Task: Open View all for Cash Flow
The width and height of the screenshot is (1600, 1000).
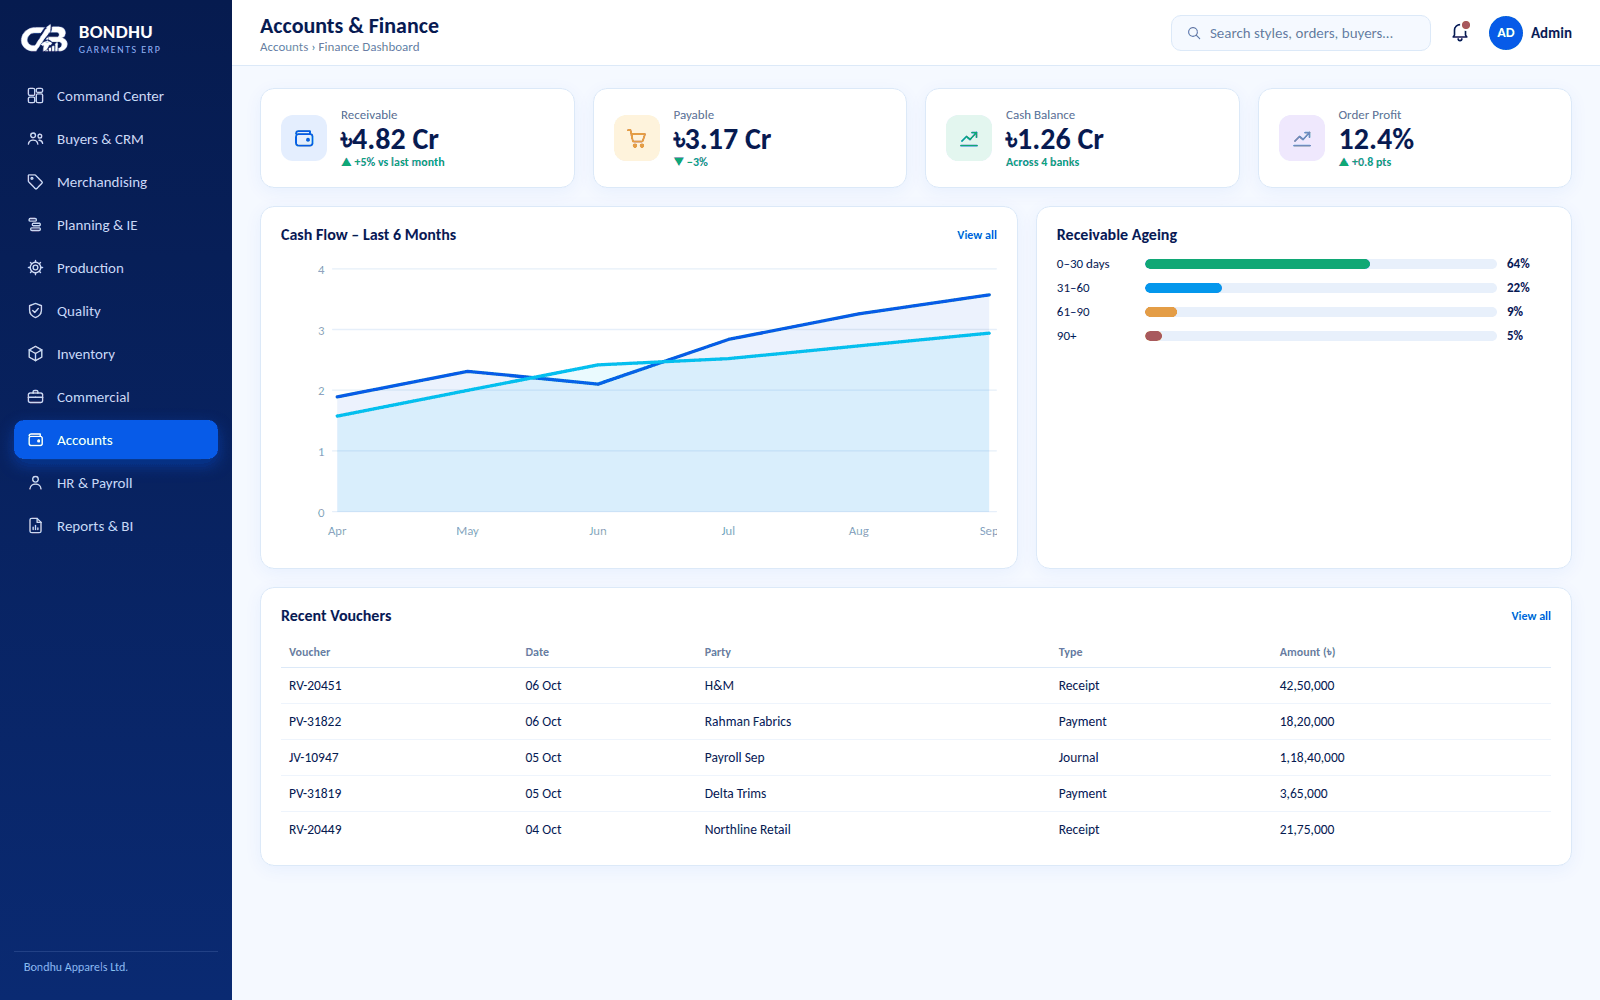Action: (x=977, y=235)
